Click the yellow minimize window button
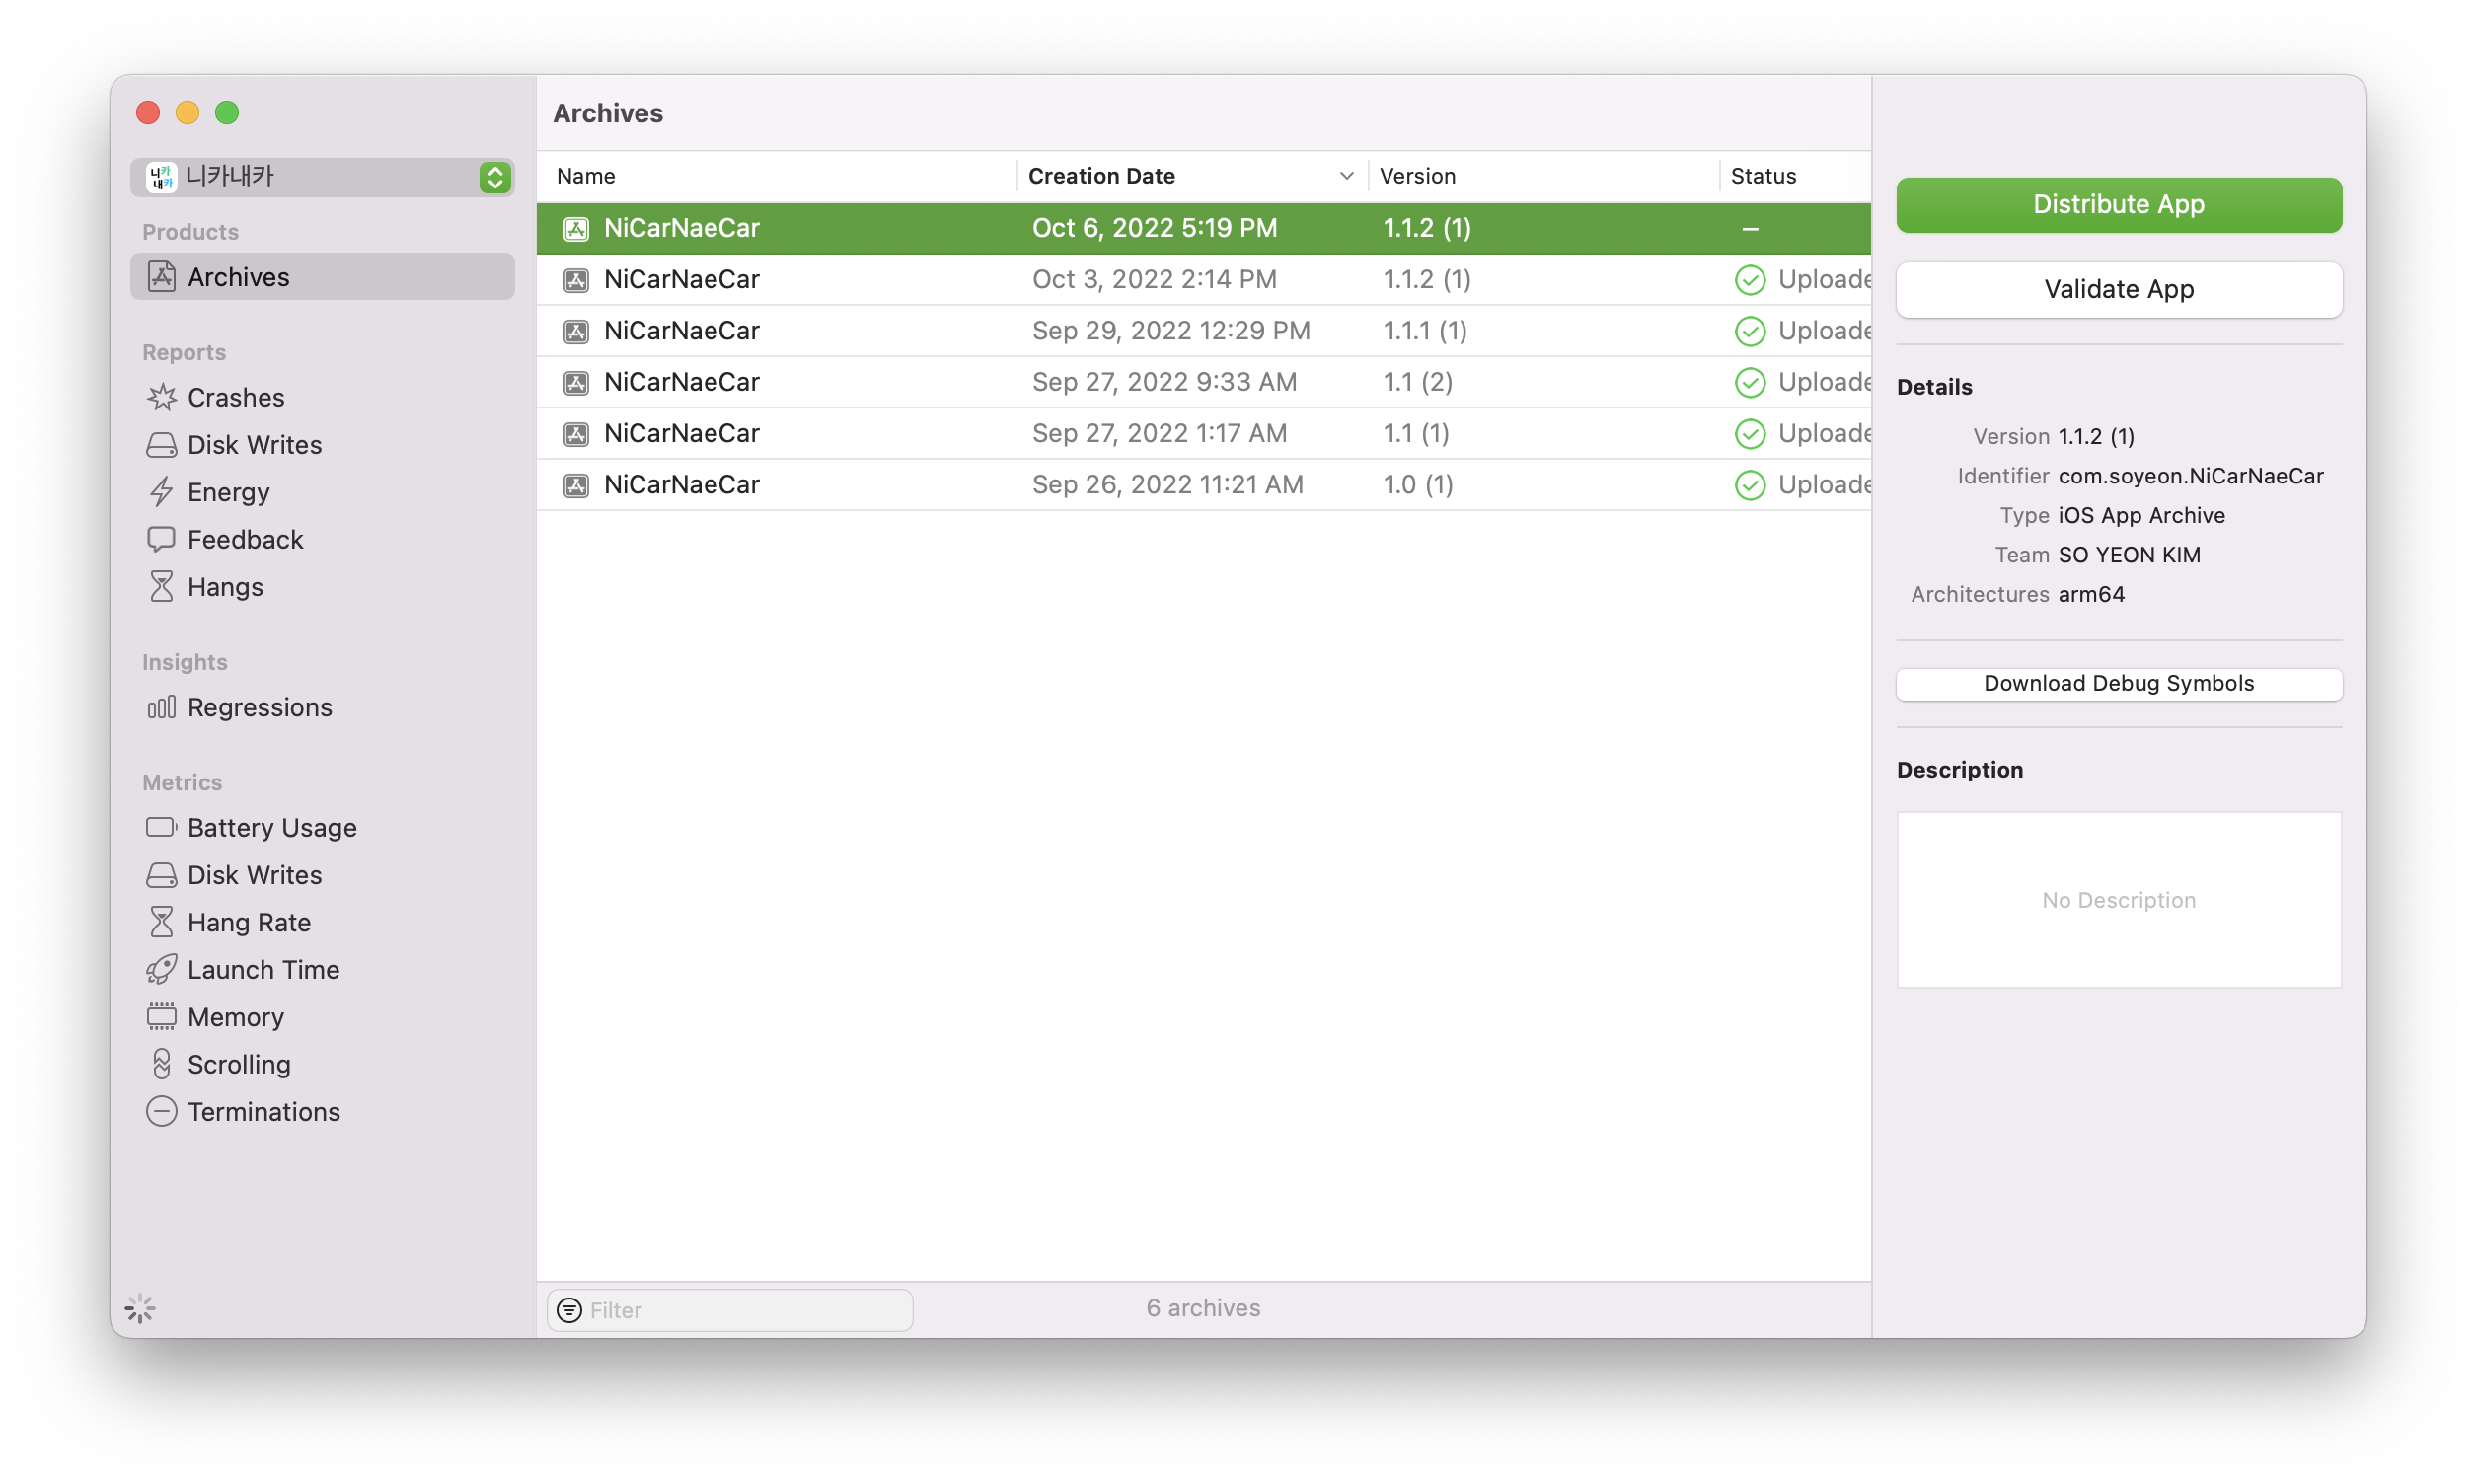The height and width of the screenshot is (1484, 2477). pyautogui.click(x=187, y=113)
